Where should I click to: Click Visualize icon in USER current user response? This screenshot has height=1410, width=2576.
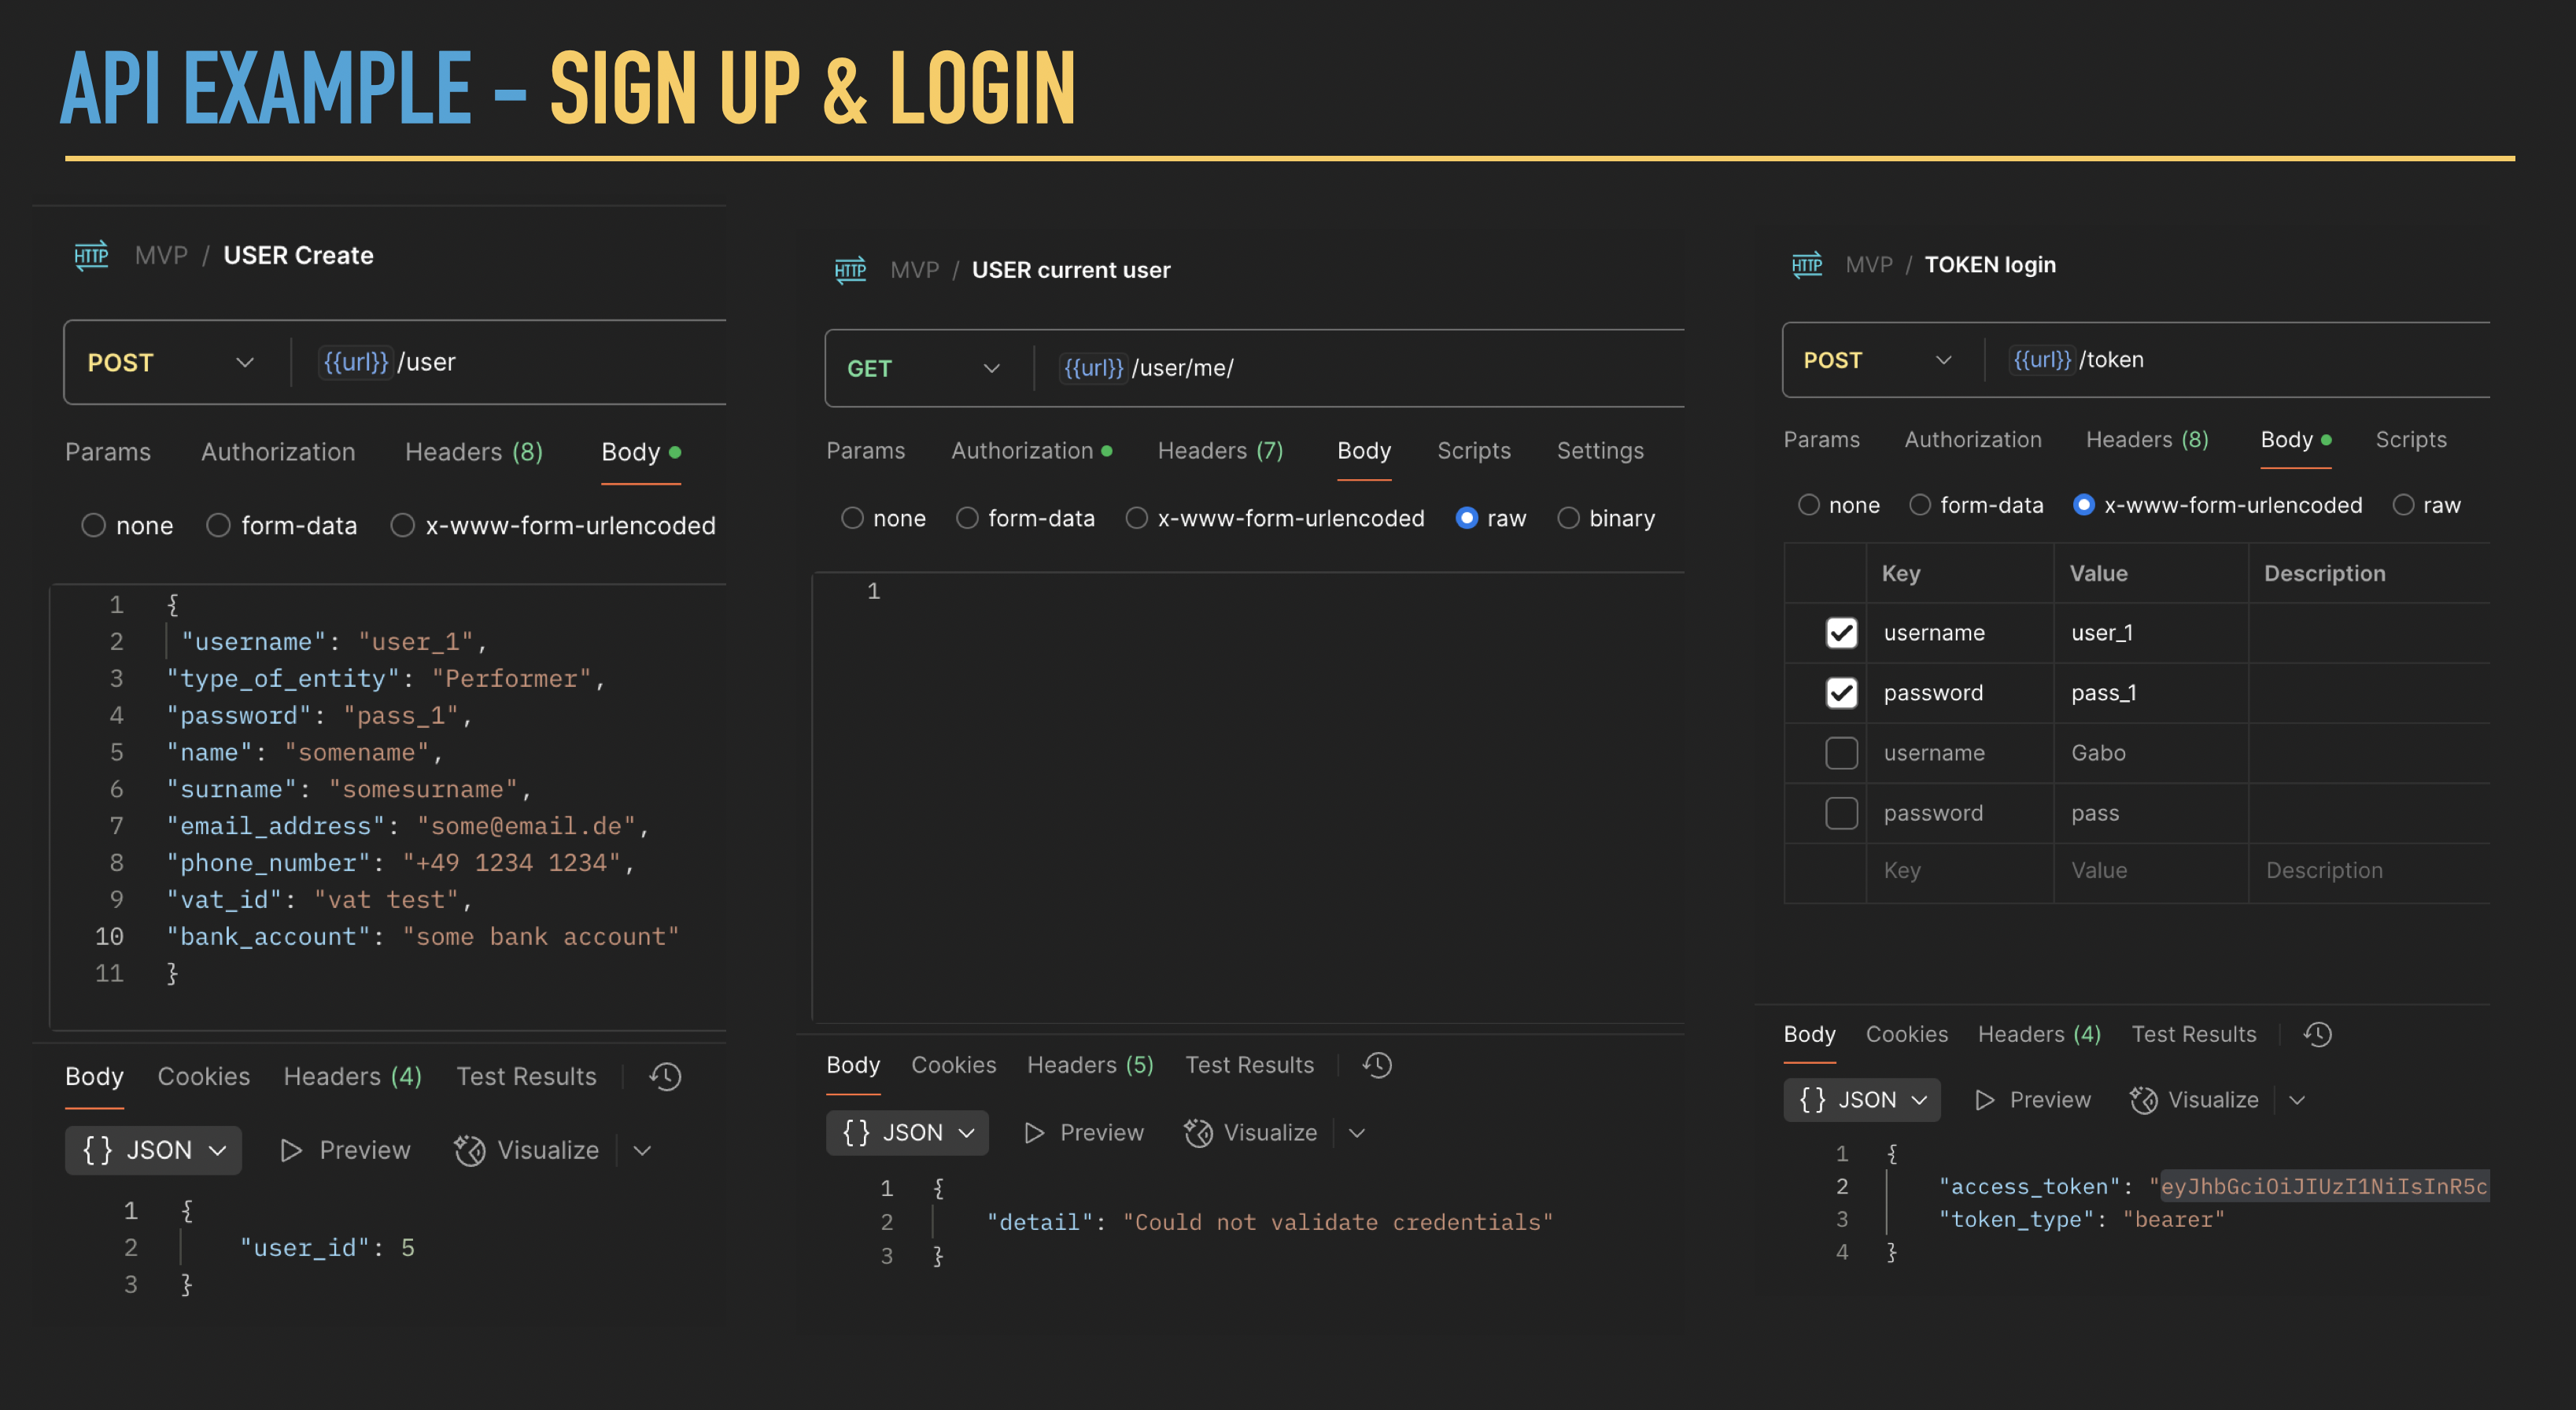(x=1198, y=1132)
